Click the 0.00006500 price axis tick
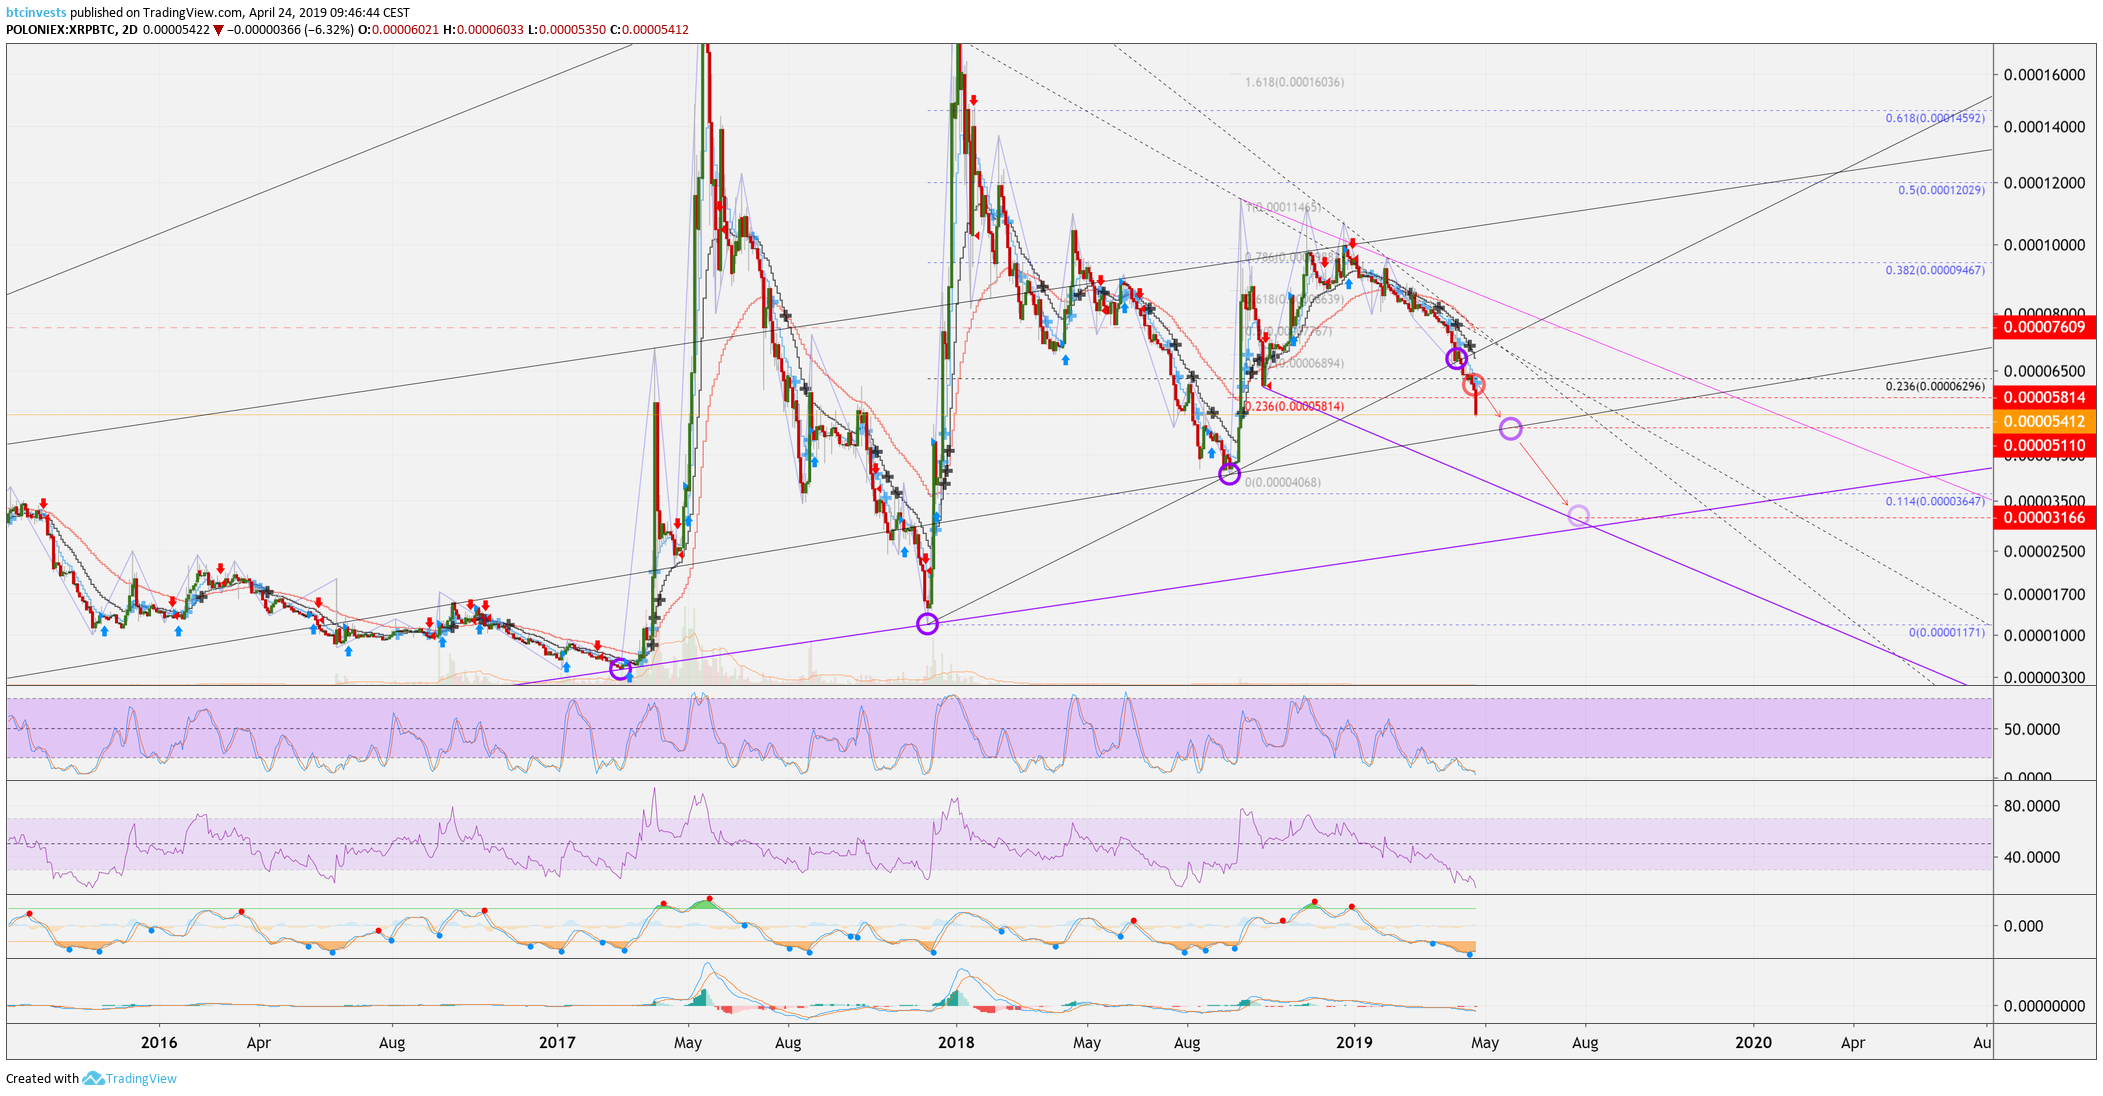The height and width of the screenshot is (1096, 2103). click(x=2045, y=371)
